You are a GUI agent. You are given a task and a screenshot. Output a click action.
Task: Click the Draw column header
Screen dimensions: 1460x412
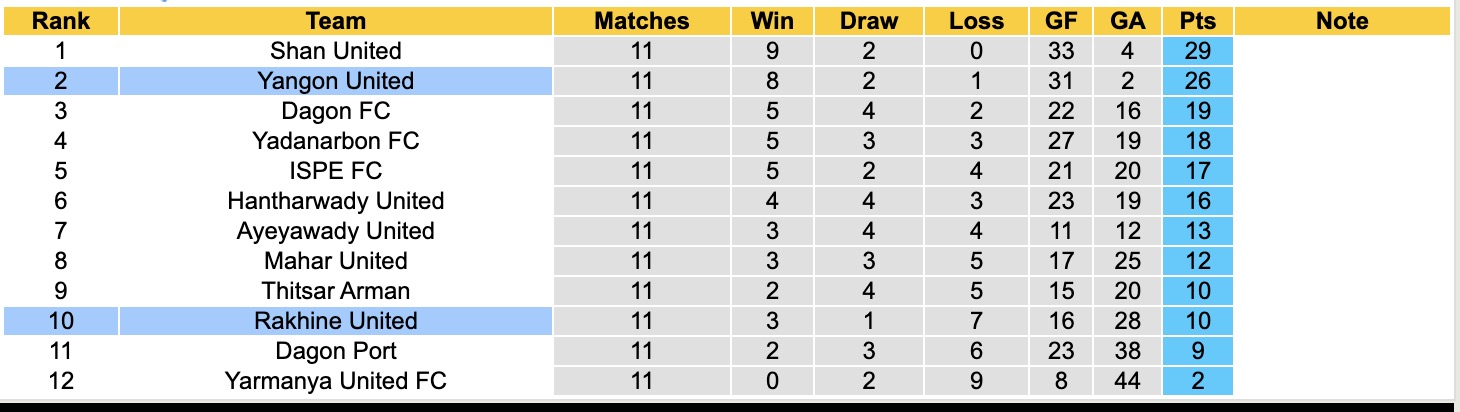click(868, 21)
